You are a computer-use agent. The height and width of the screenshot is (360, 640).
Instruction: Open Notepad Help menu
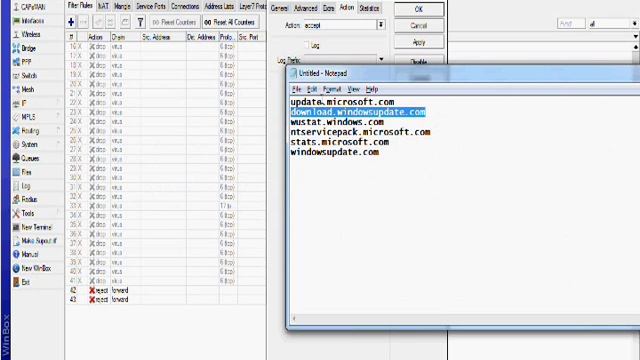pos(372,89)
